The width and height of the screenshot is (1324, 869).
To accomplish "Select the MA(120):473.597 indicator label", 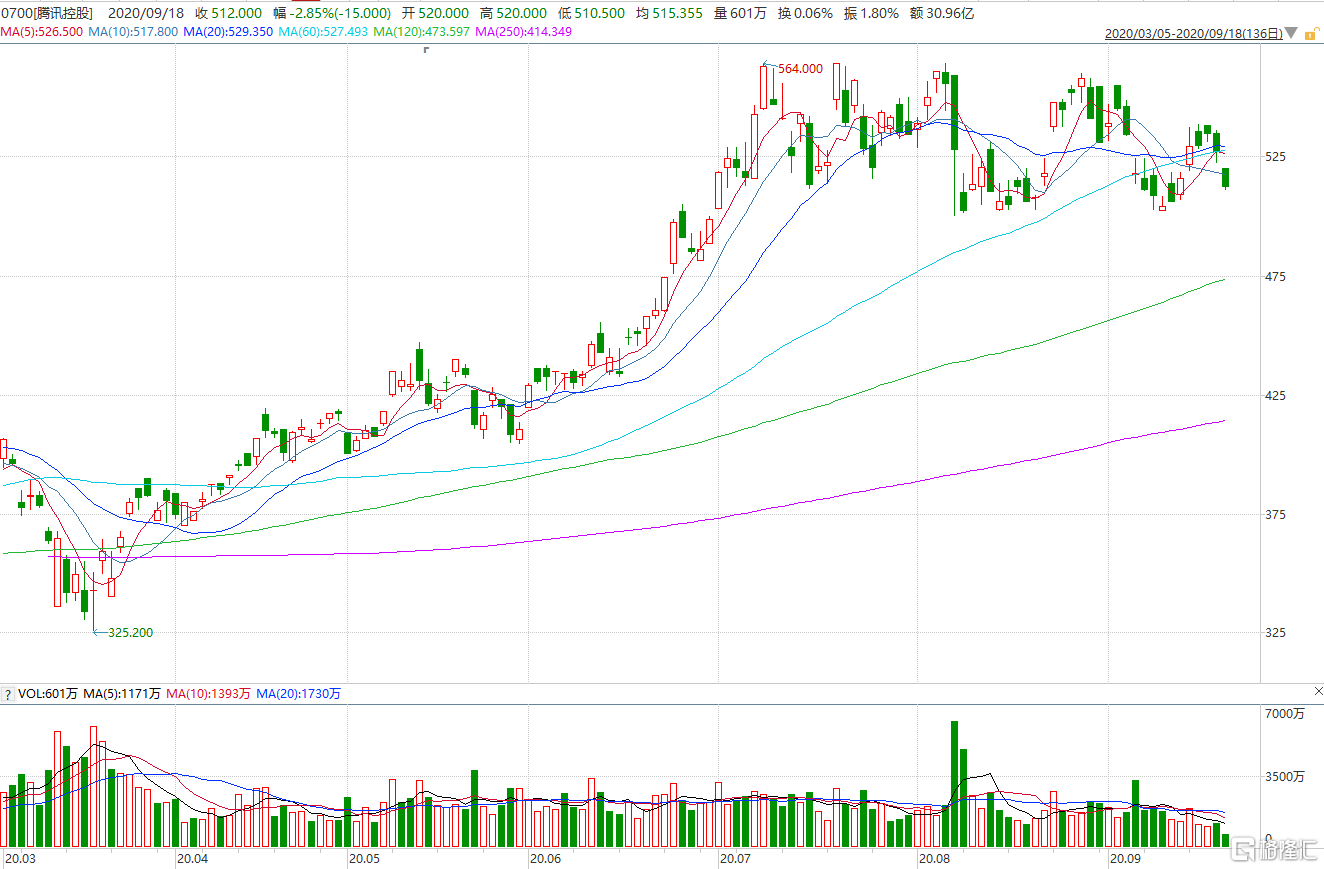I will (x=423, y=33).
